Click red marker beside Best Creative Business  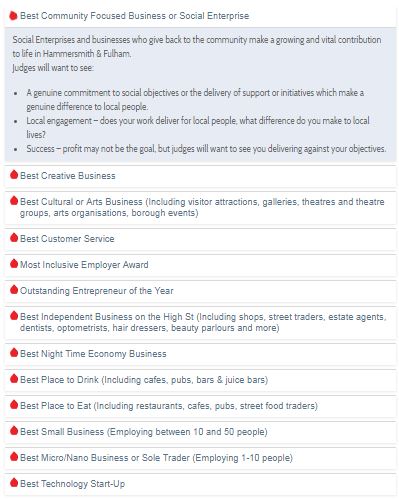(14, 175)
